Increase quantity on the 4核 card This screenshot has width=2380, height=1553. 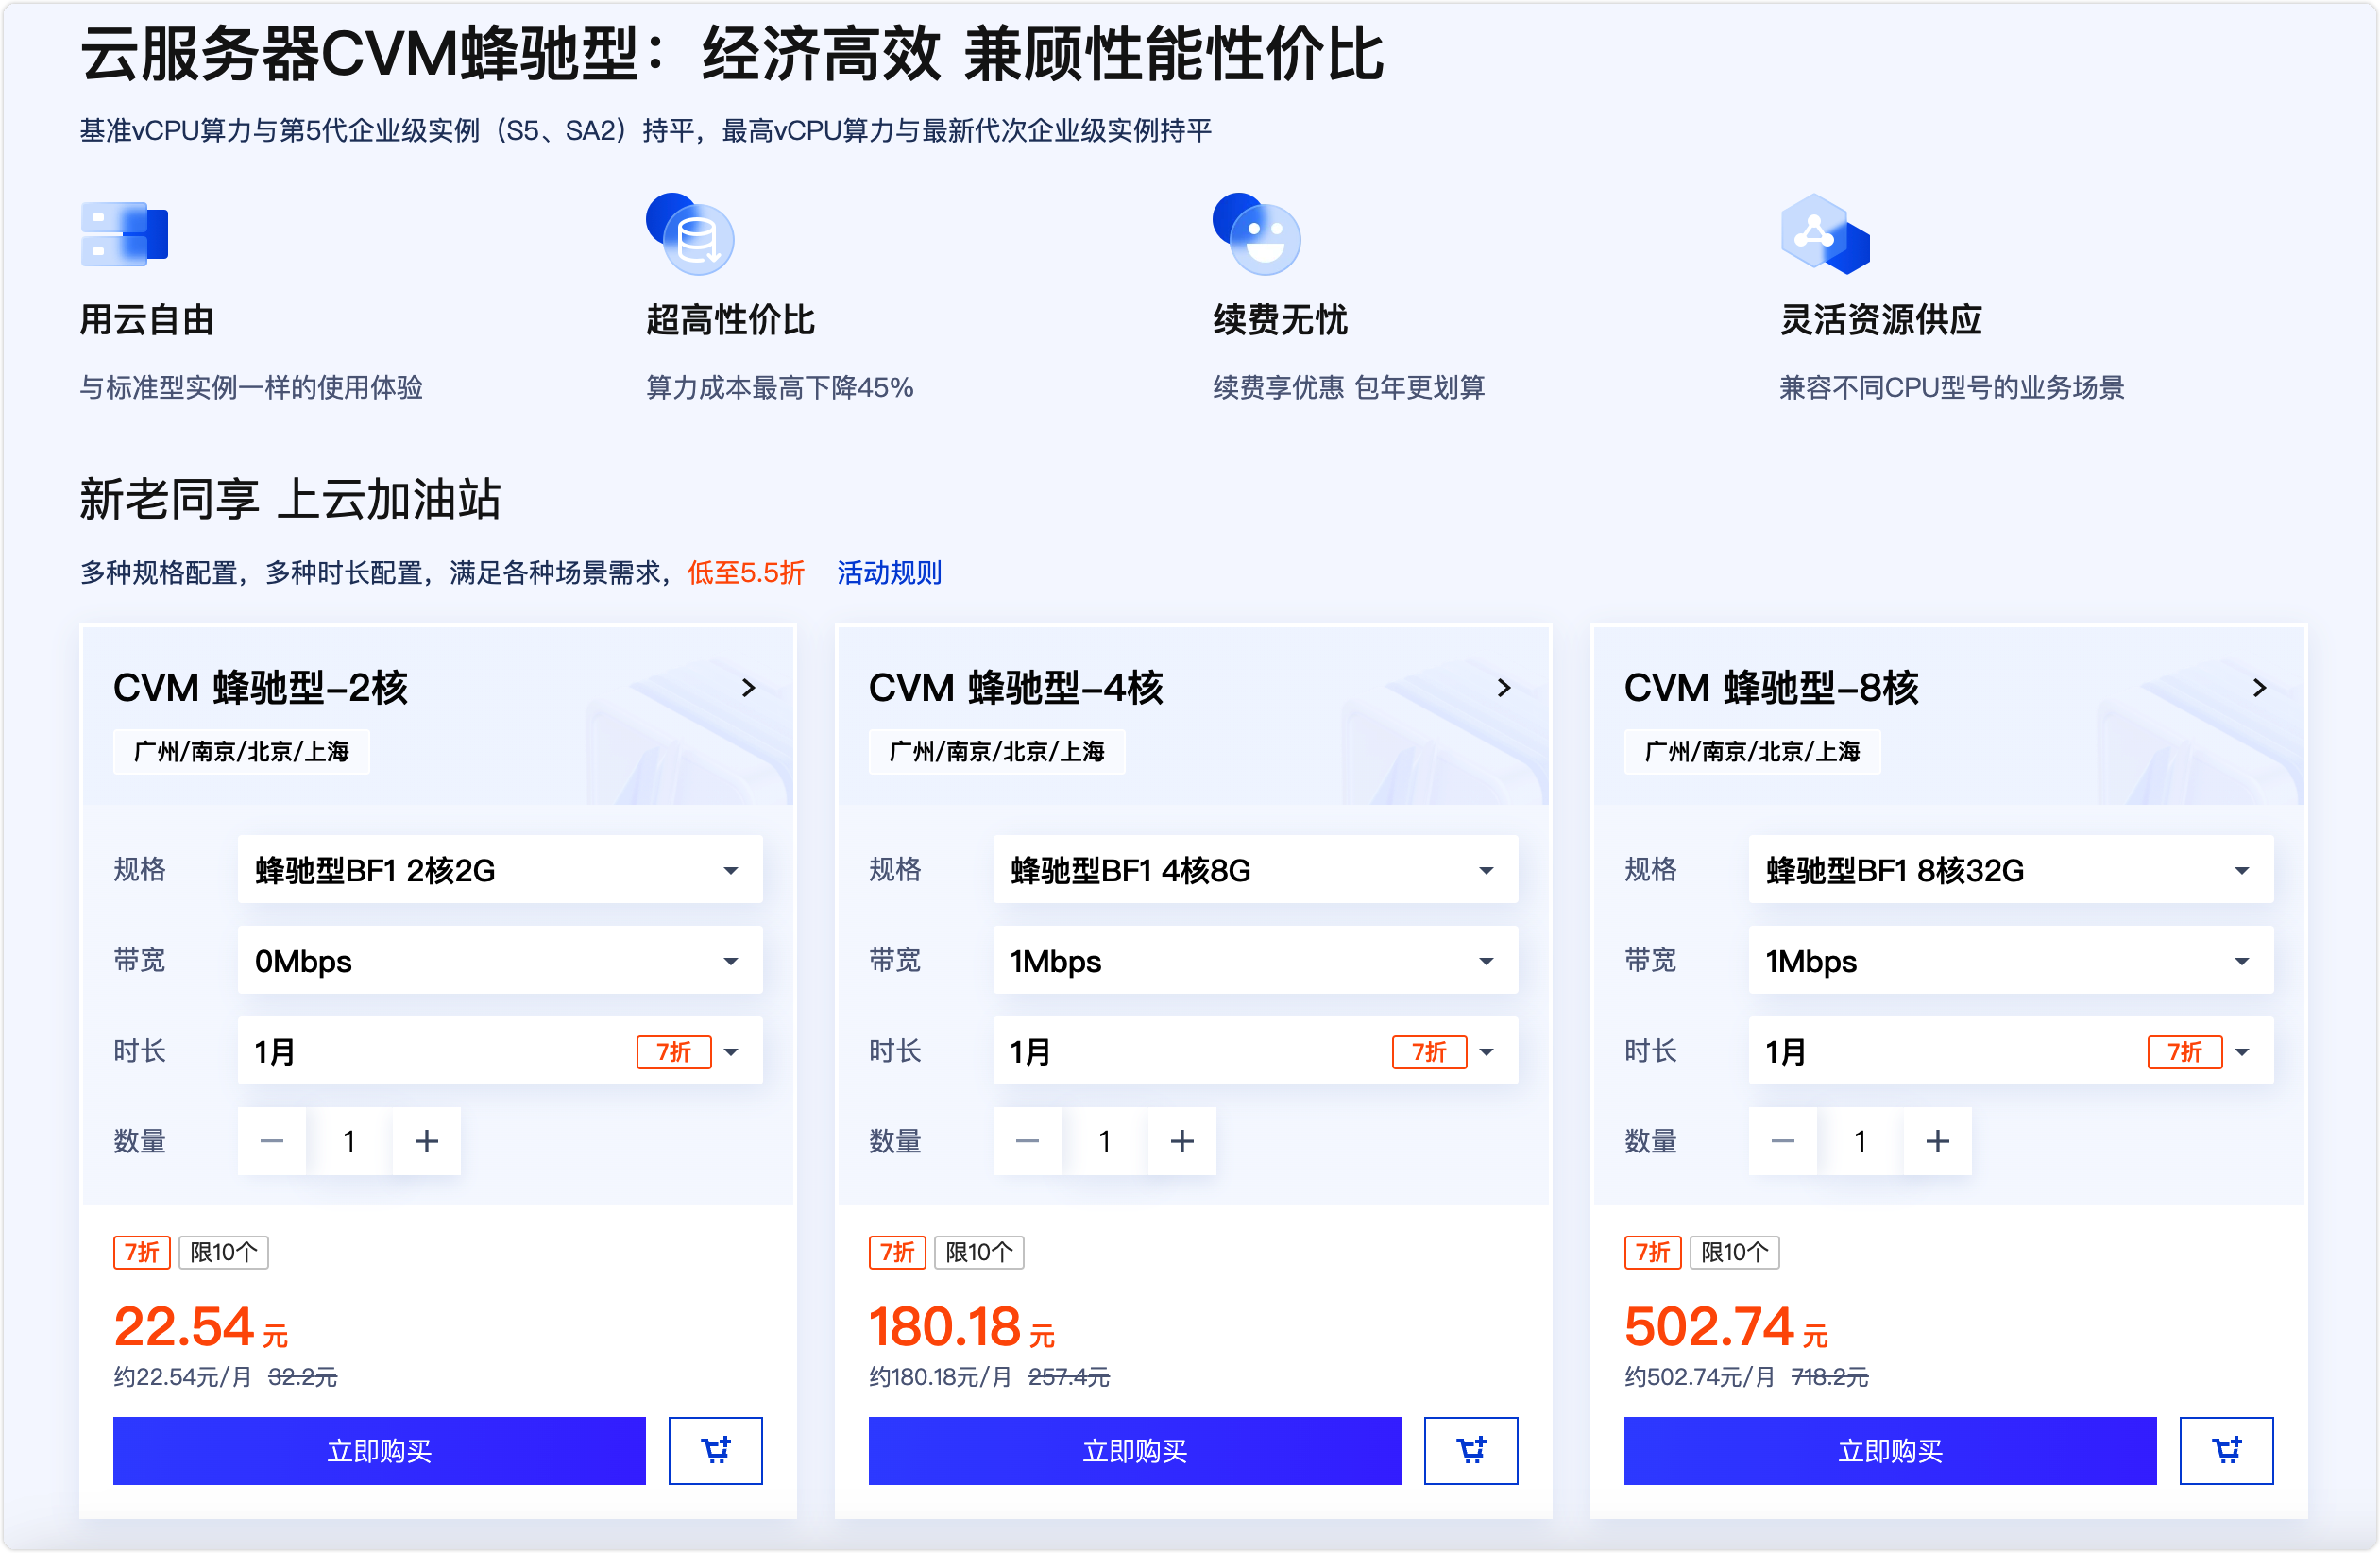pyautogui.click(x=1183, y=1141)
